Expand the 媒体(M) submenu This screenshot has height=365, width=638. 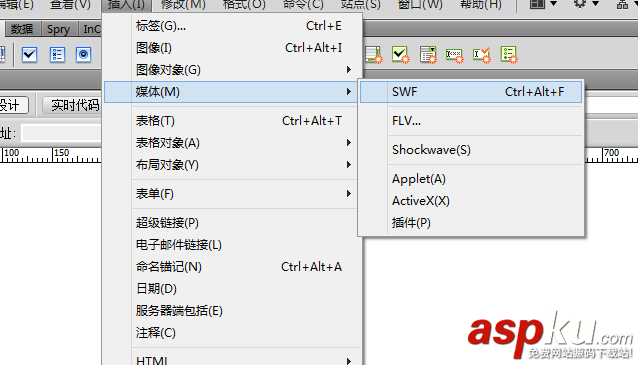pyautogui.click(x=232, y=92)
